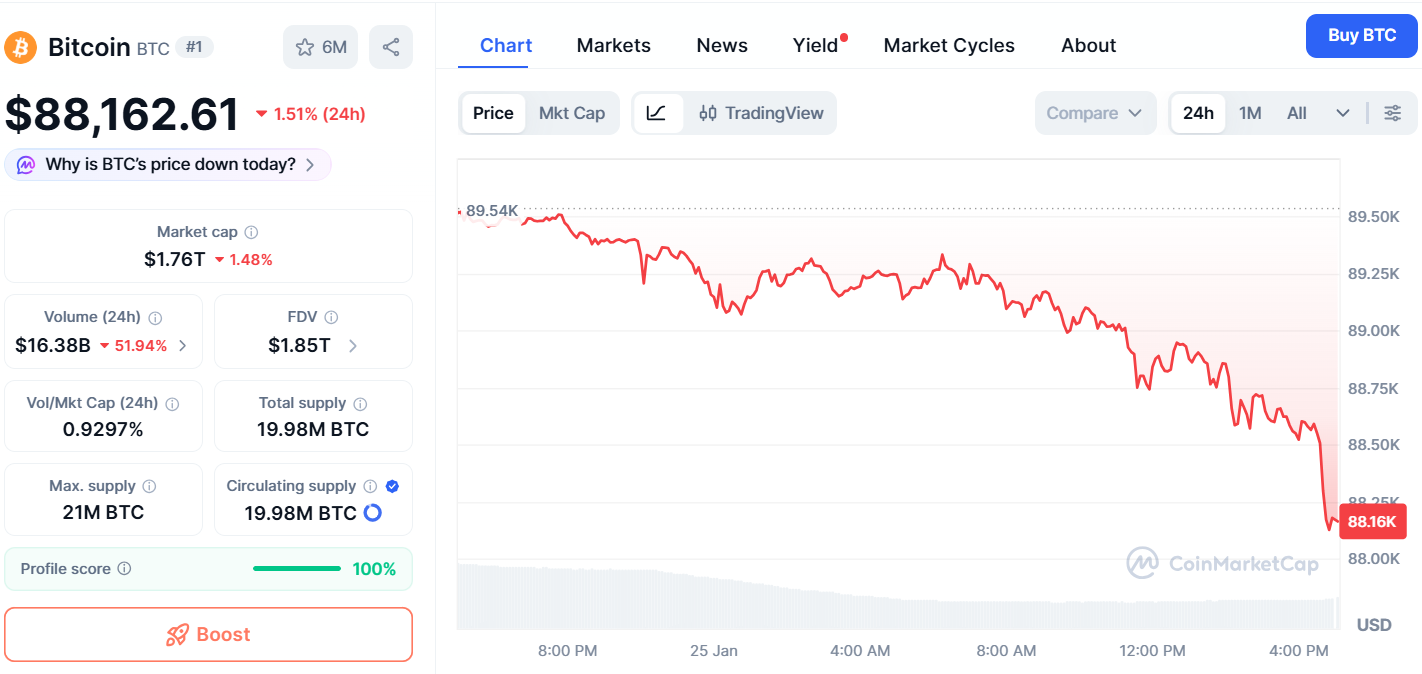The width and height of the screenshot is (1422, 674).
Task: Open chart settings sliders icon
Action: pyautogui.click(x=1392, y=113)
